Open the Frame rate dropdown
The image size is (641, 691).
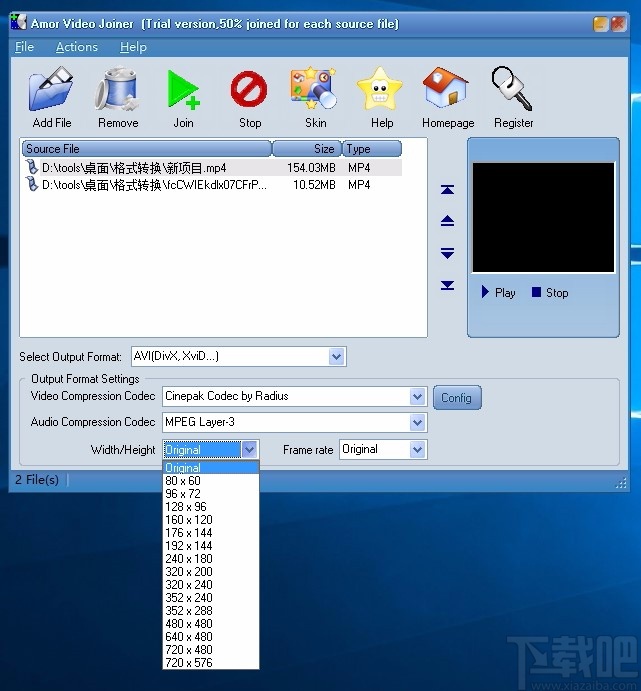pyautogui.click(x=417, y=450)
